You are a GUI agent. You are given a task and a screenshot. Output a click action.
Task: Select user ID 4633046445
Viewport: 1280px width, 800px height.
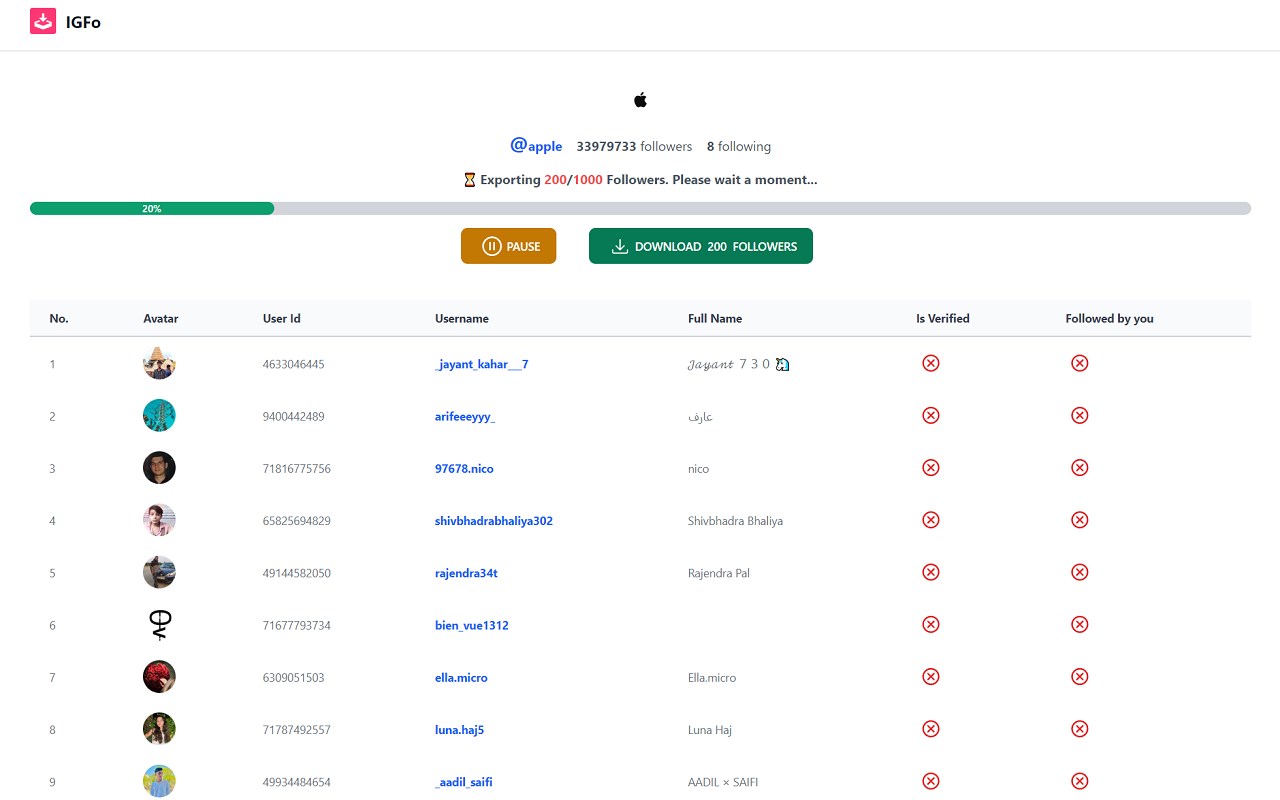(x=294, y=364)
